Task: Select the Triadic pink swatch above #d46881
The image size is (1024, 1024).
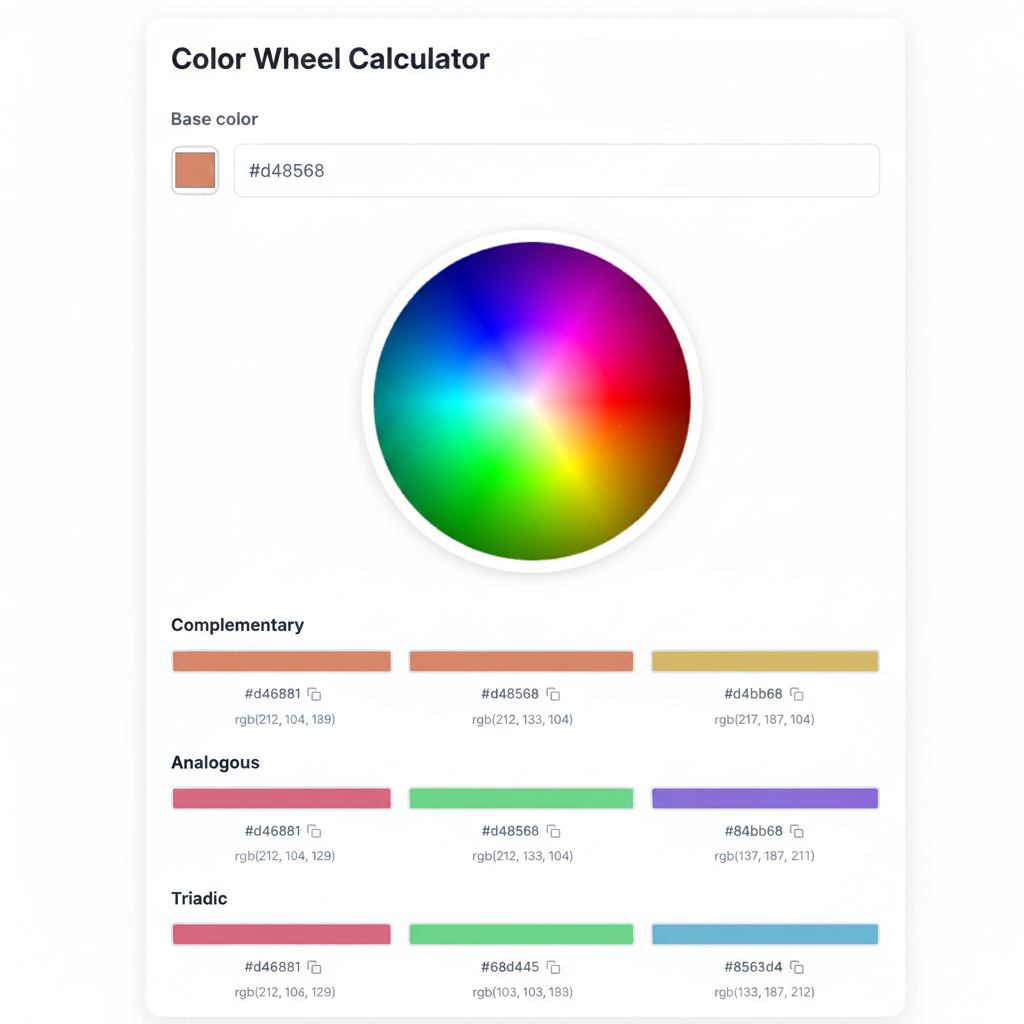Action: coord(281,934)
